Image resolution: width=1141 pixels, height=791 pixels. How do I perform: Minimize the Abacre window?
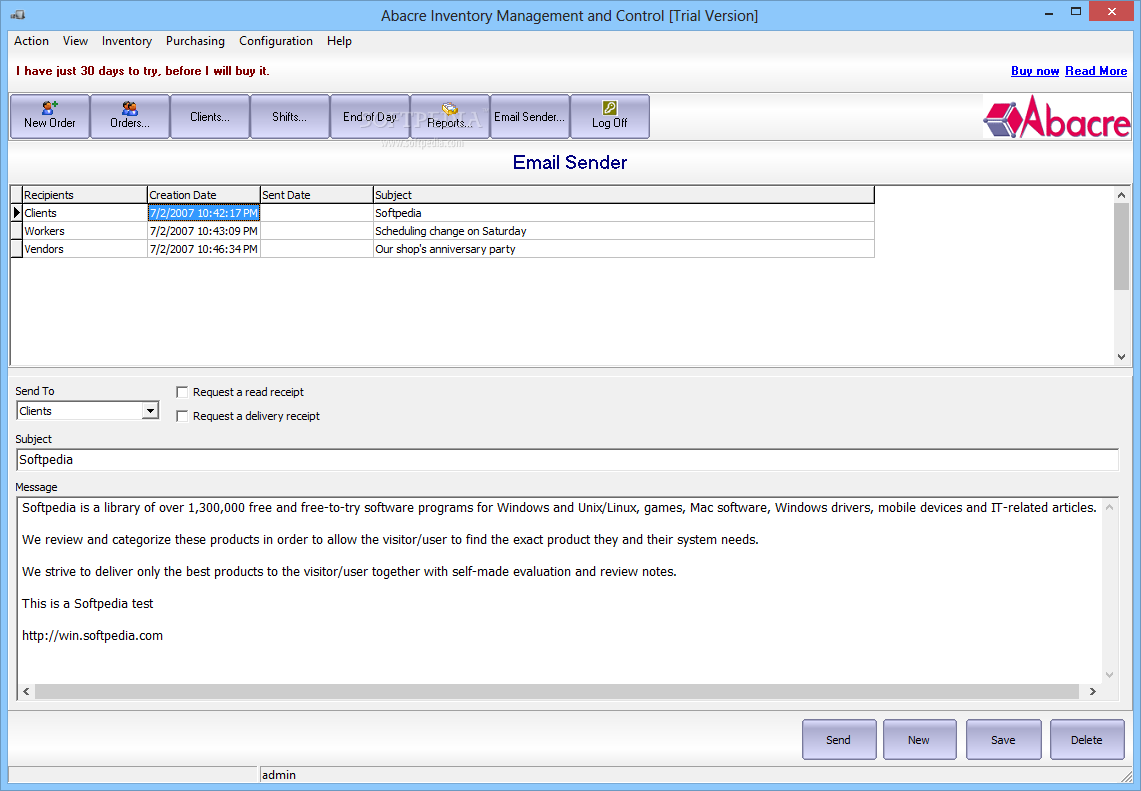tap(1049, 14)
